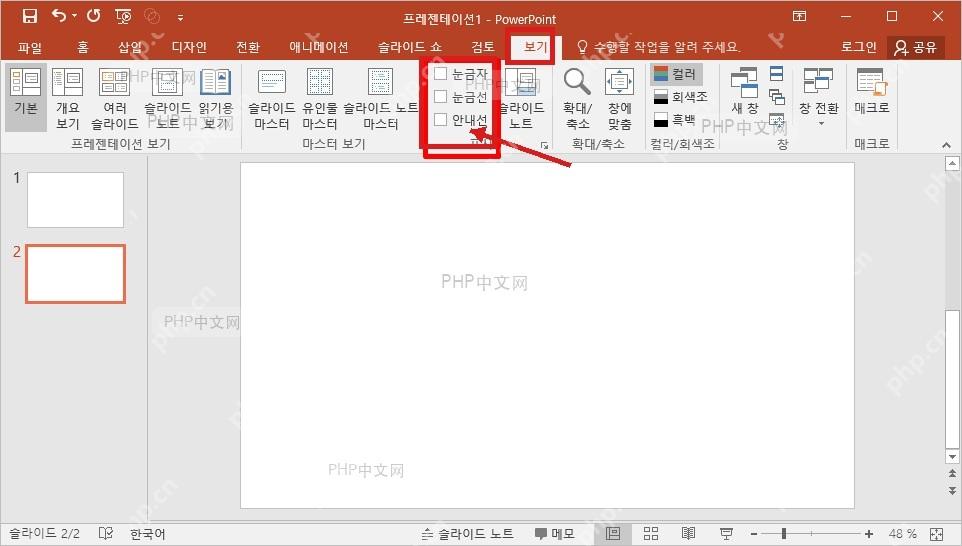Open the 창 전환 switch windows dropdown
The height and width of the screenshot is (546, 962).
point(818,98)
